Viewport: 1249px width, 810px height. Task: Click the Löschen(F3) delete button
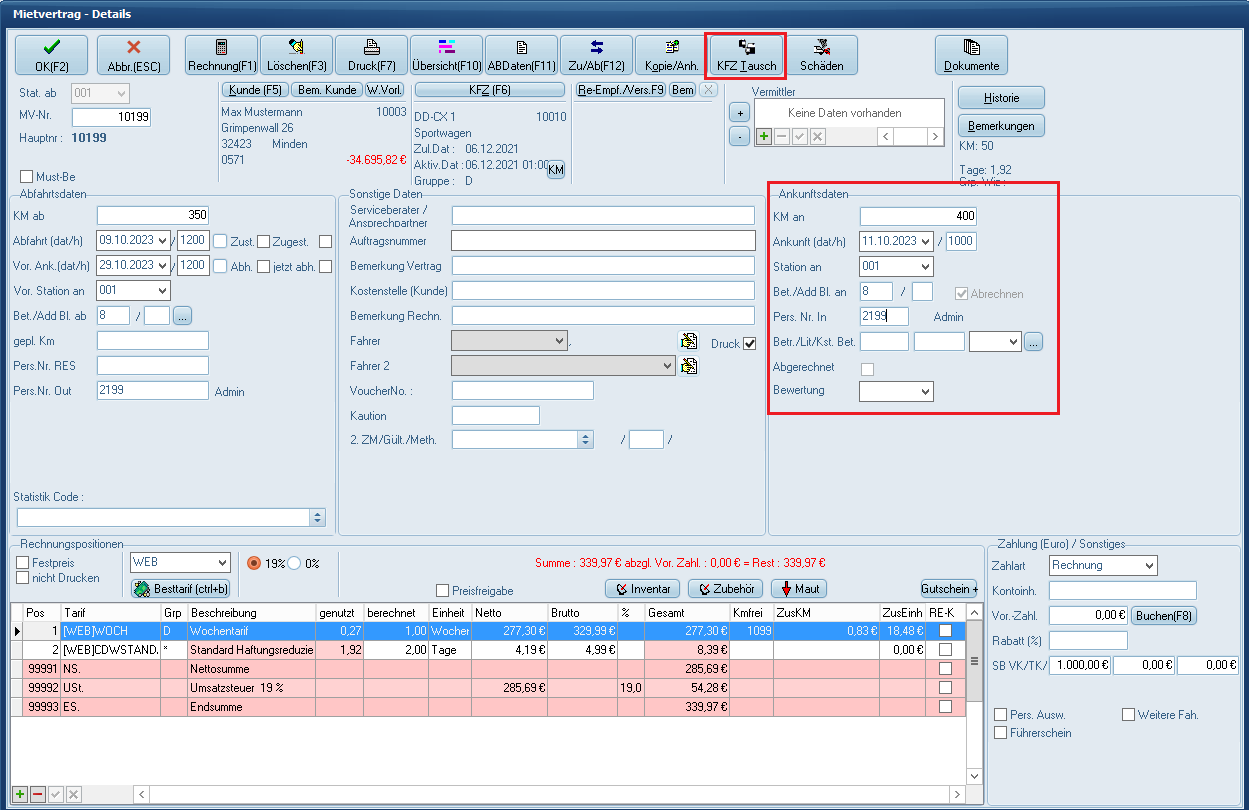point(296,55)
